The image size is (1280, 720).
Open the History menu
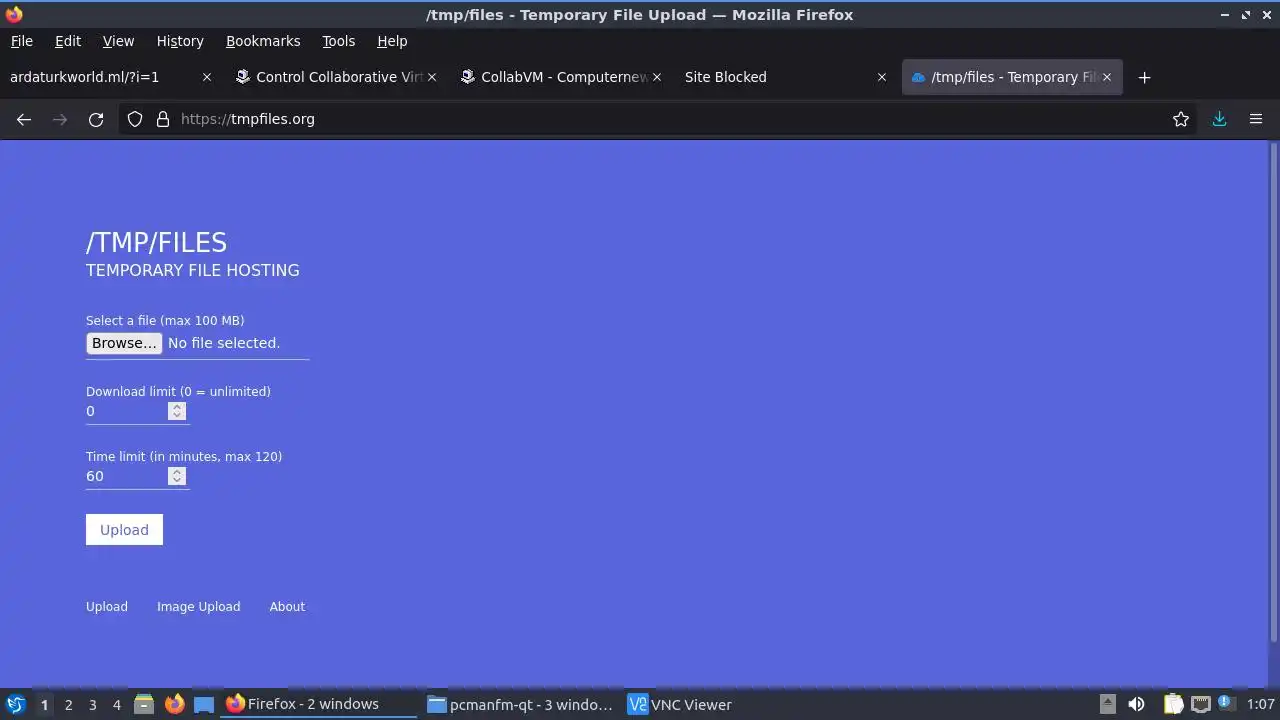180,41
